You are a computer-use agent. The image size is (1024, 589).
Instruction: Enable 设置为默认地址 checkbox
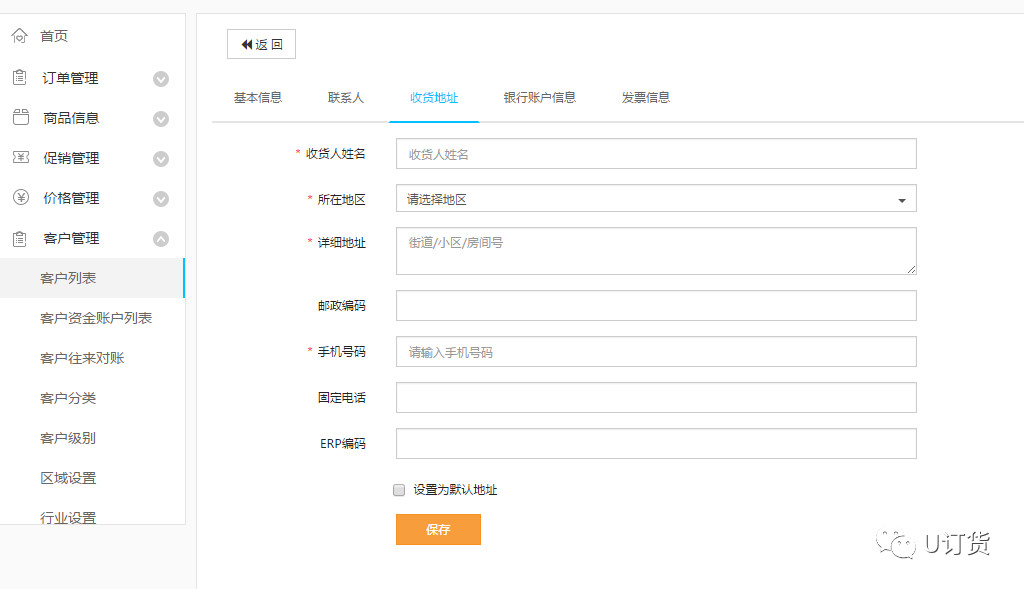[x=399, y=490]
